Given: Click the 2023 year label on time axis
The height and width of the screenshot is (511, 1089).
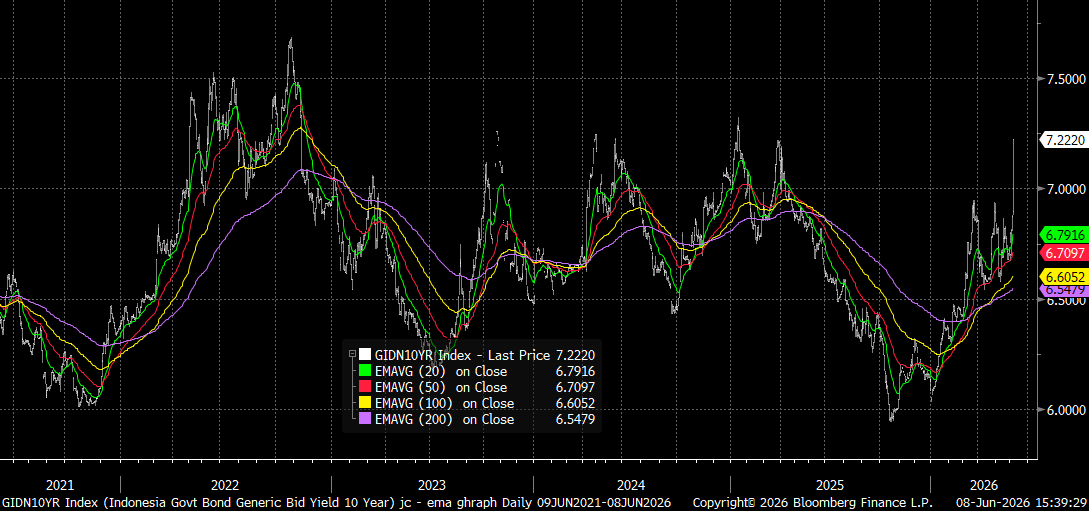Looking at the screenshot, I should 432,485.
